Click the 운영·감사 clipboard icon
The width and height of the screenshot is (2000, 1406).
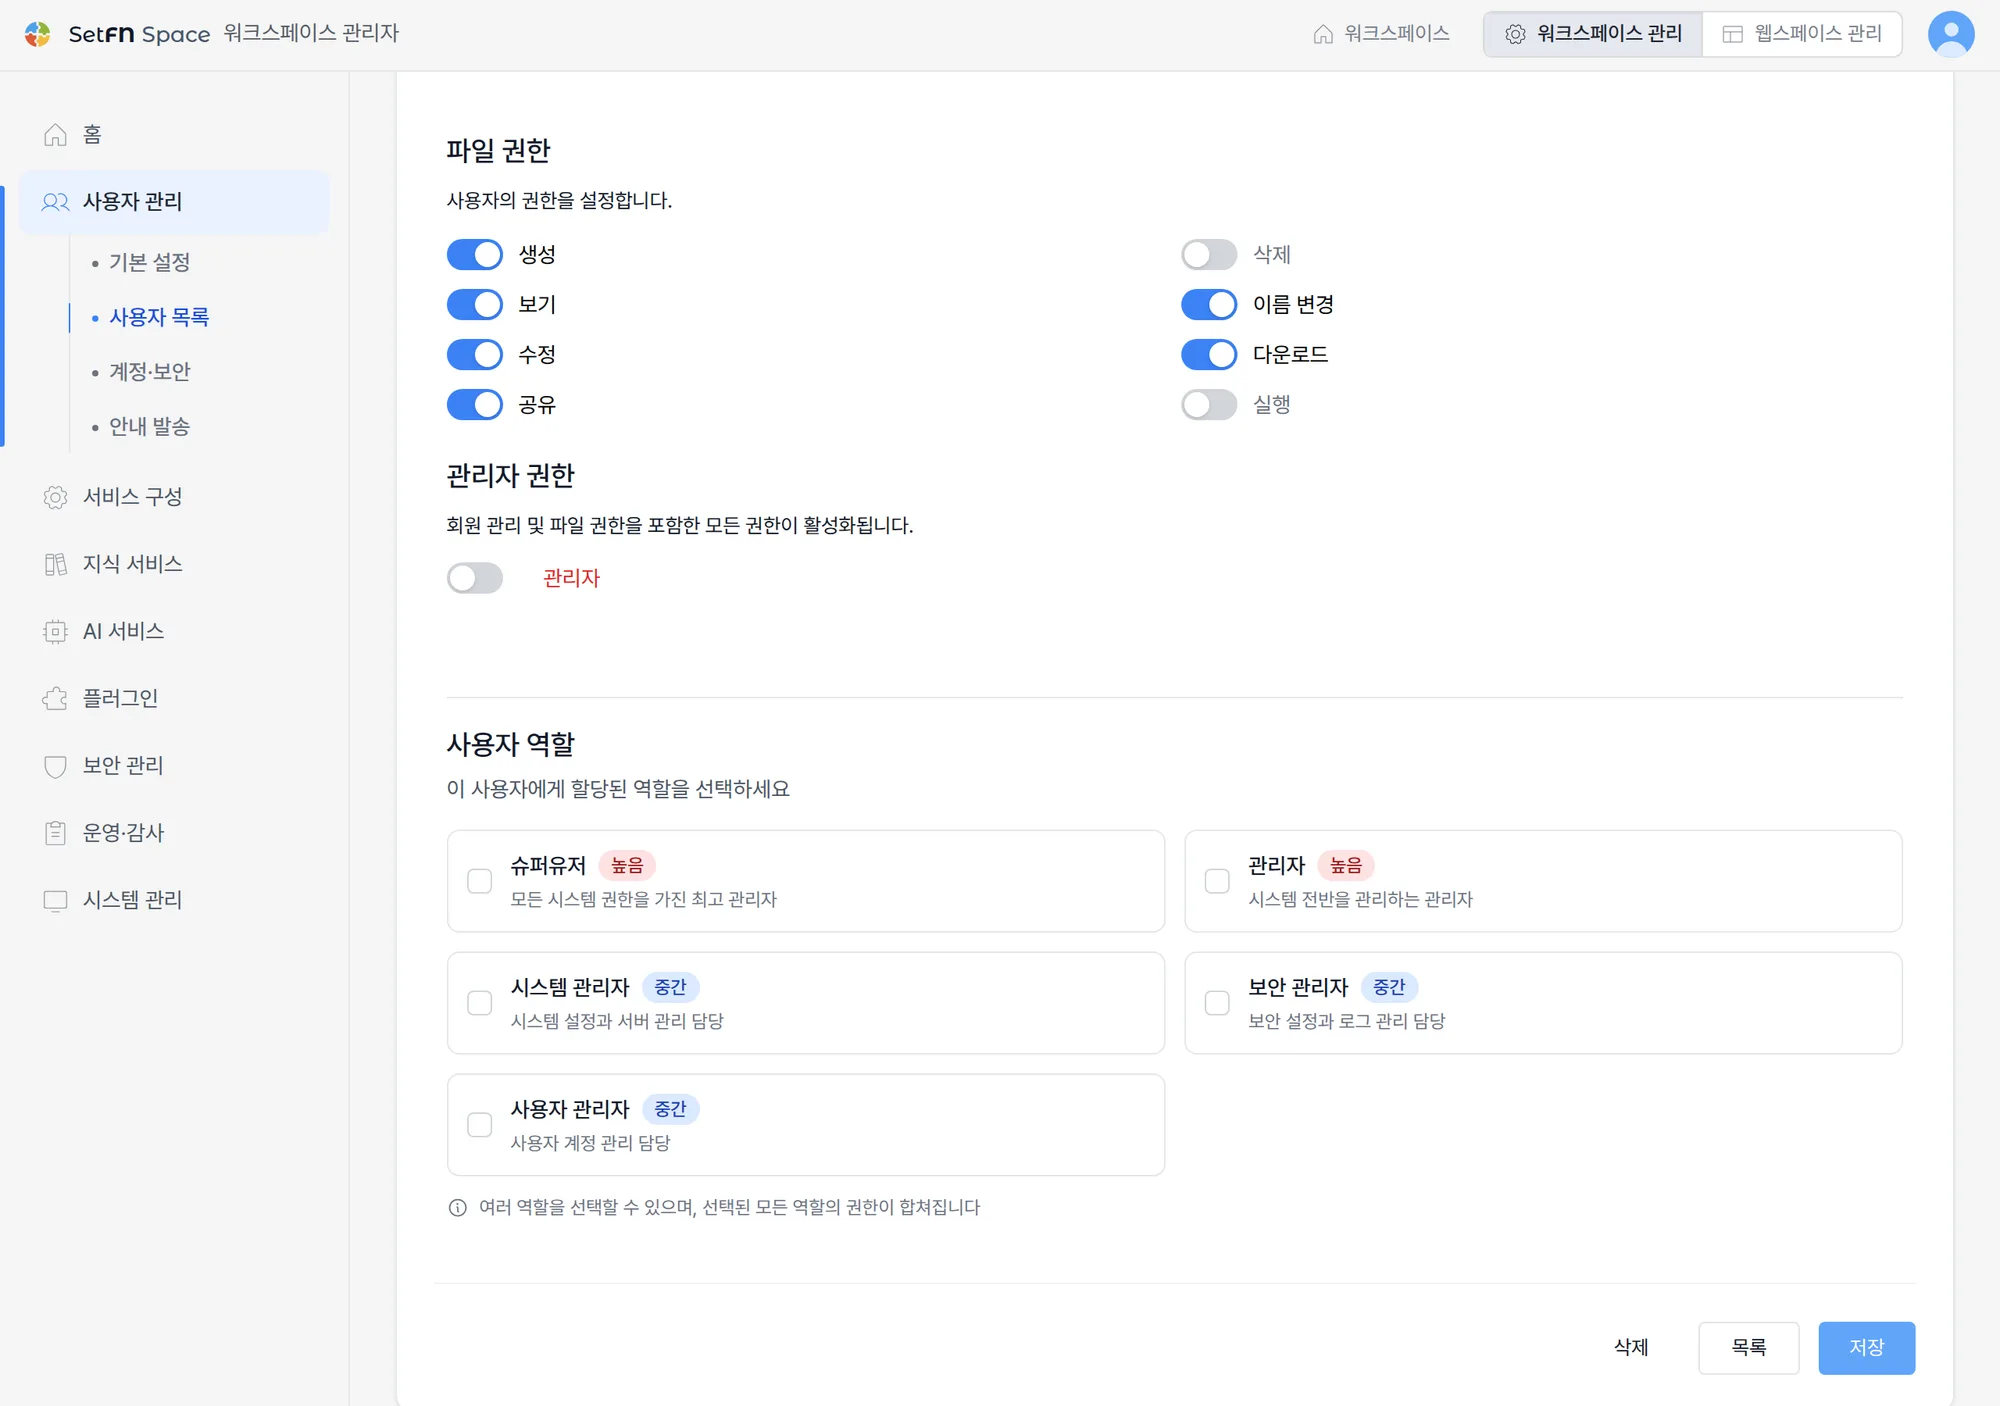click(56, 833)
